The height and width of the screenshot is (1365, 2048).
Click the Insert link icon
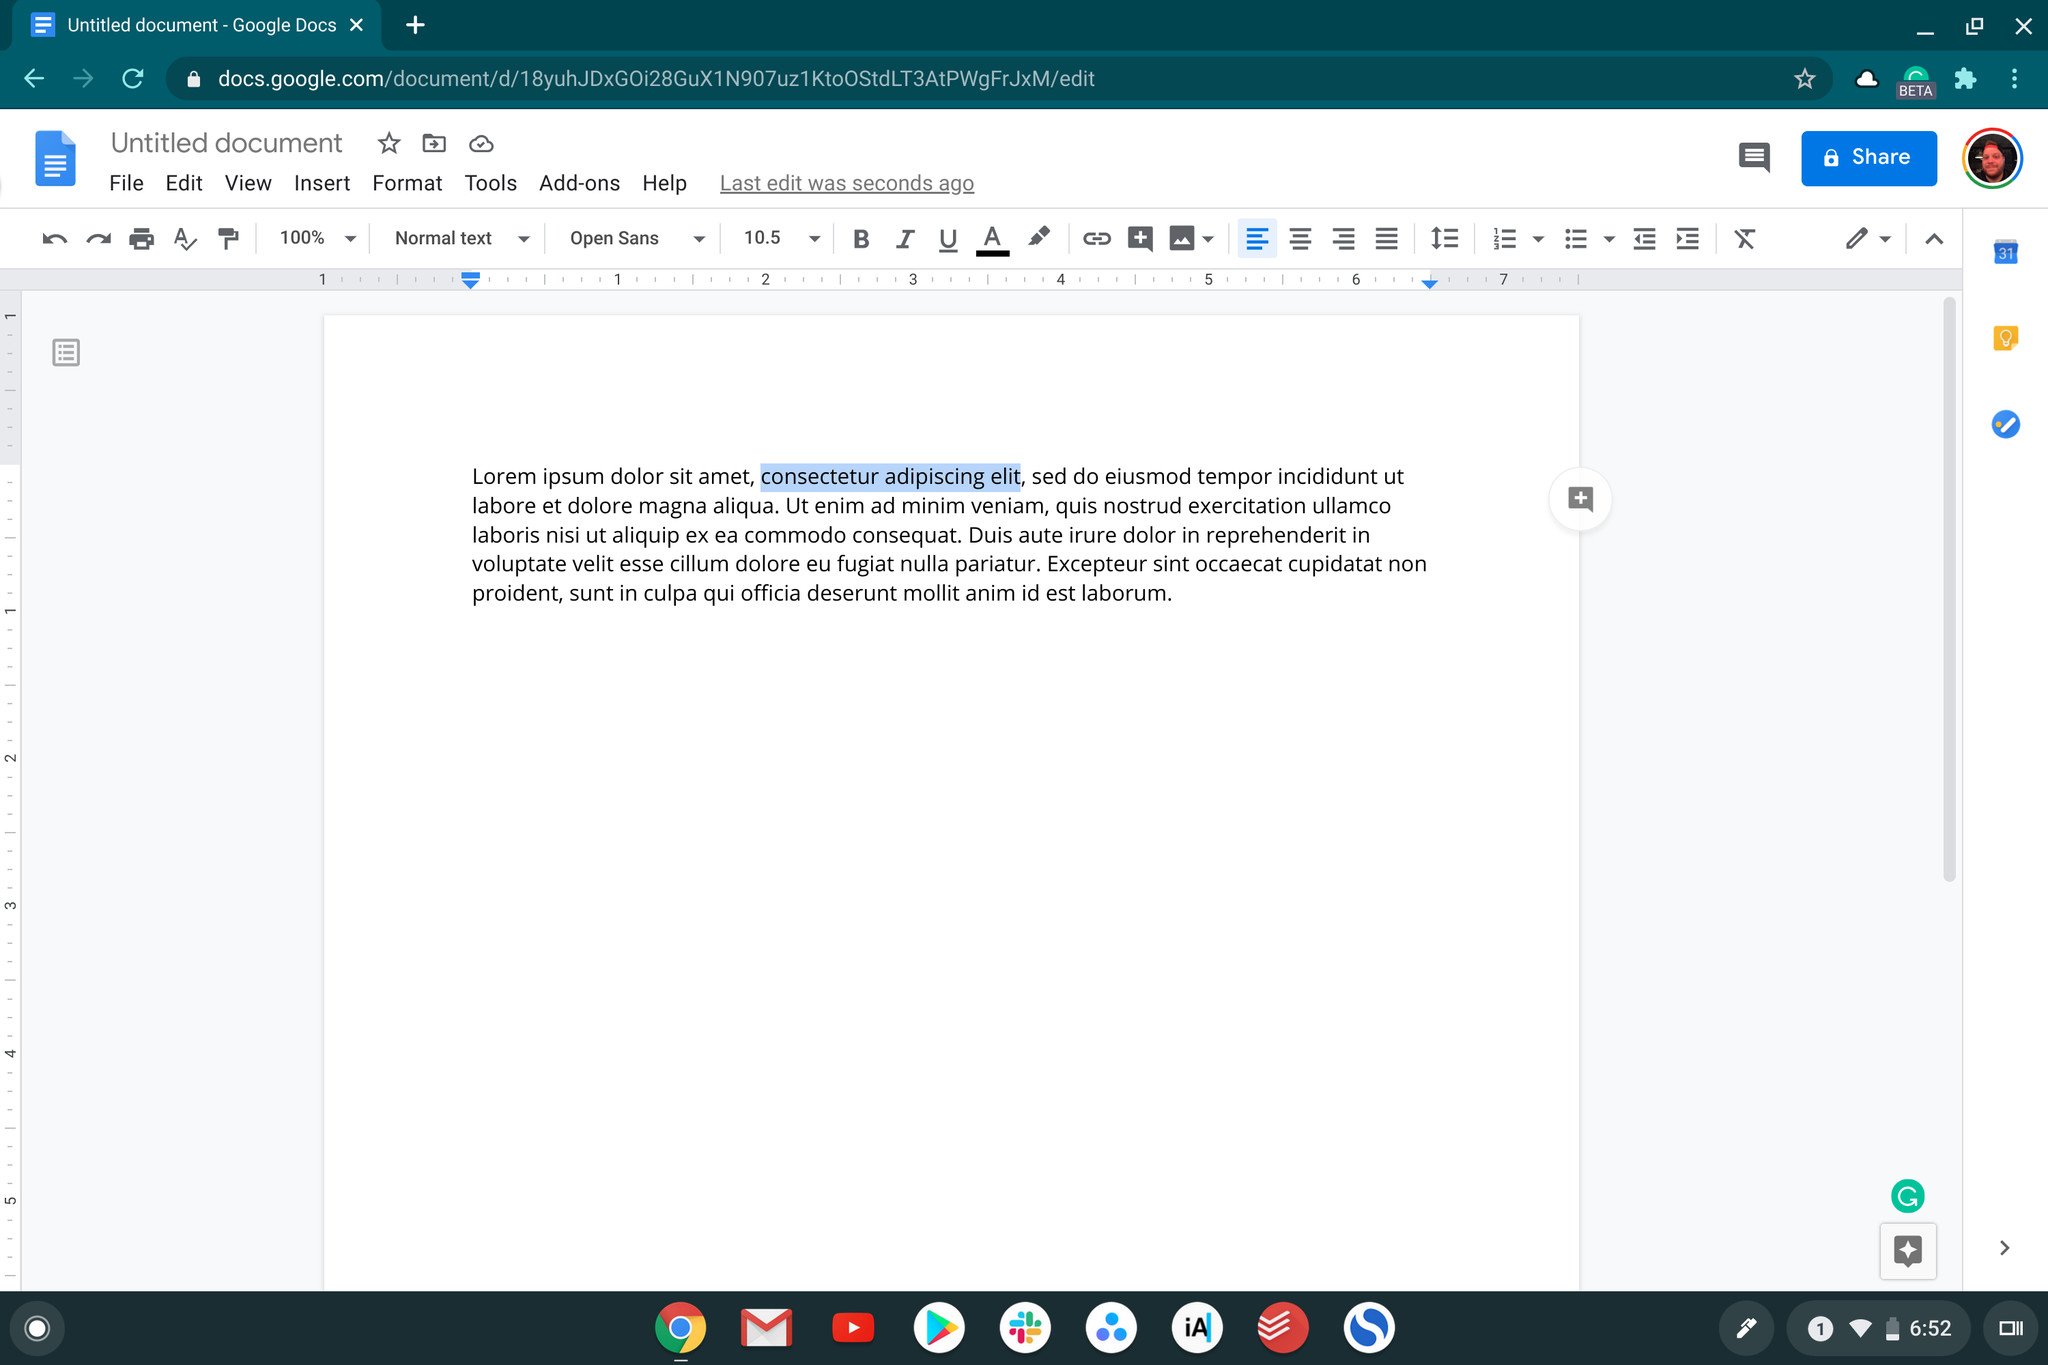click(1097, 238)
